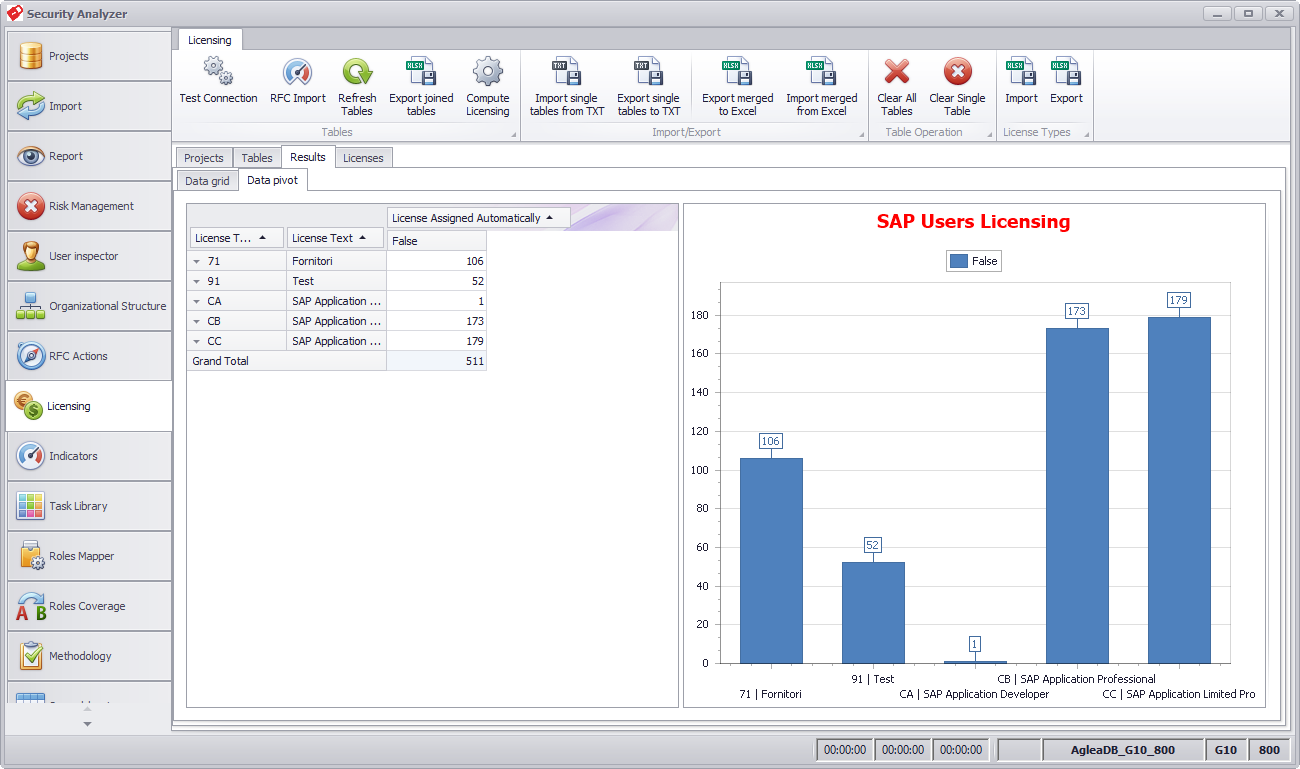Open the Risk Management sidebar item
Image resolution: width=1300 pixels, height=769 pixels.
[x=89, y=206]
